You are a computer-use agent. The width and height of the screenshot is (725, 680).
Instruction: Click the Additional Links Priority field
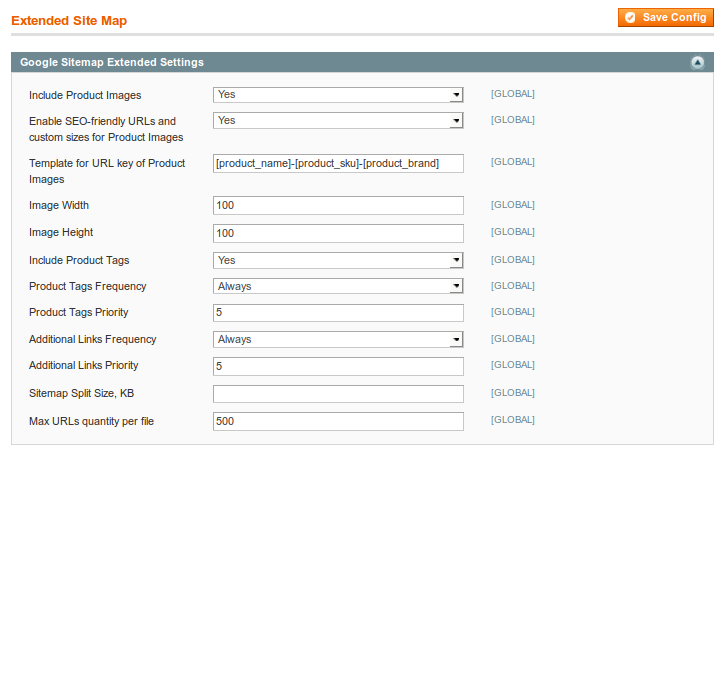338,367
